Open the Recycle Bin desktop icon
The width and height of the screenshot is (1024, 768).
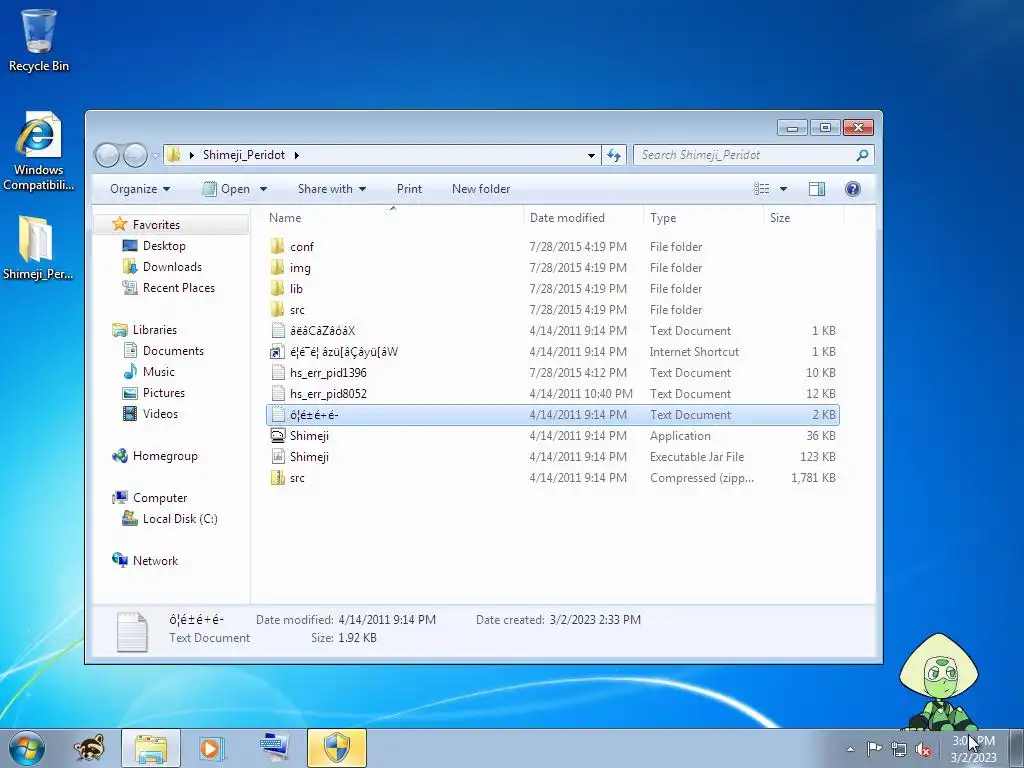pos(39,40)
